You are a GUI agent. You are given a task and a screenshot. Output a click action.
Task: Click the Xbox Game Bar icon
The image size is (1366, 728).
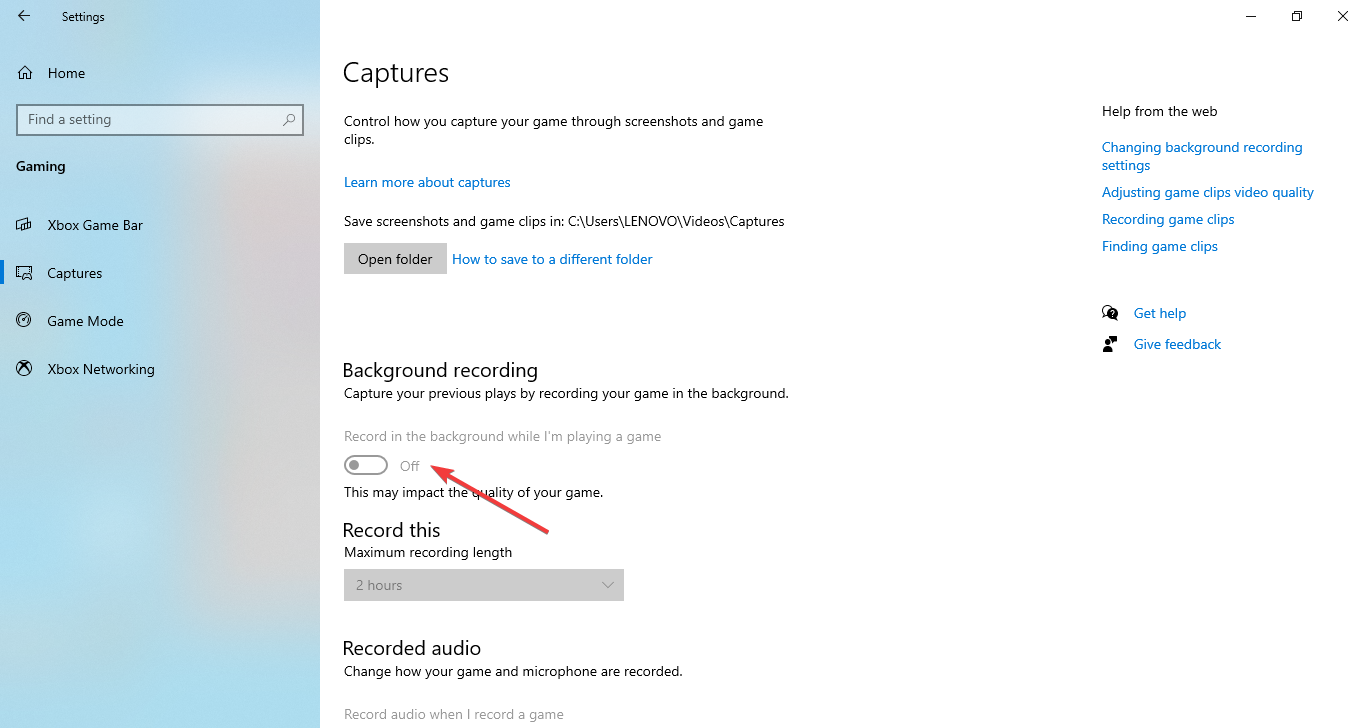pos(25,225)
